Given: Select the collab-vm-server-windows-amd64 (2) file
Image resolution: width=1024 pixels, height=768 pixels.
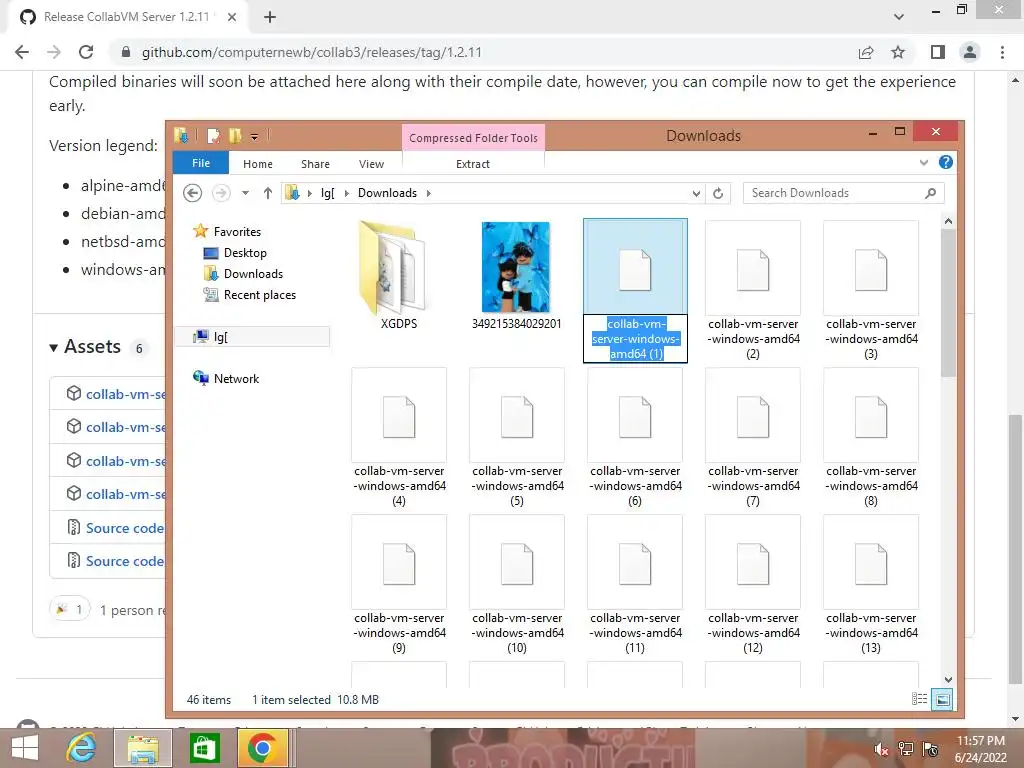Looking at the screenshot, I should tap(753, 291).
